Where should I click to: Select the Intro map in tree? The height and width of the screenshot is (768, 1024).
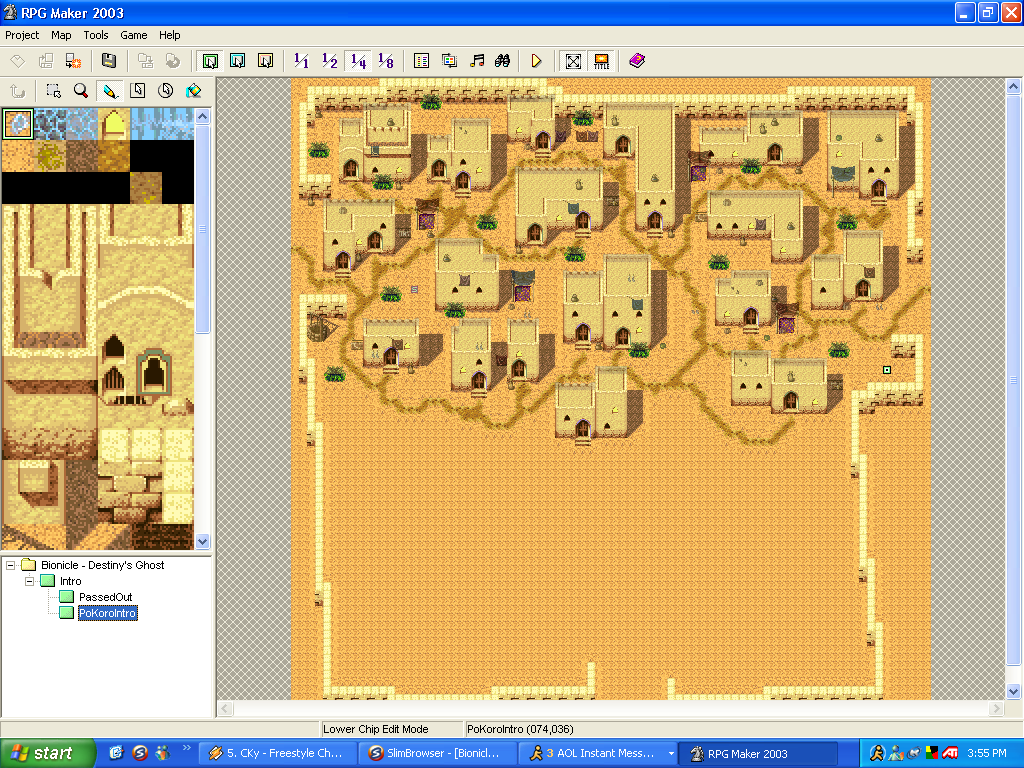(71, 581)
